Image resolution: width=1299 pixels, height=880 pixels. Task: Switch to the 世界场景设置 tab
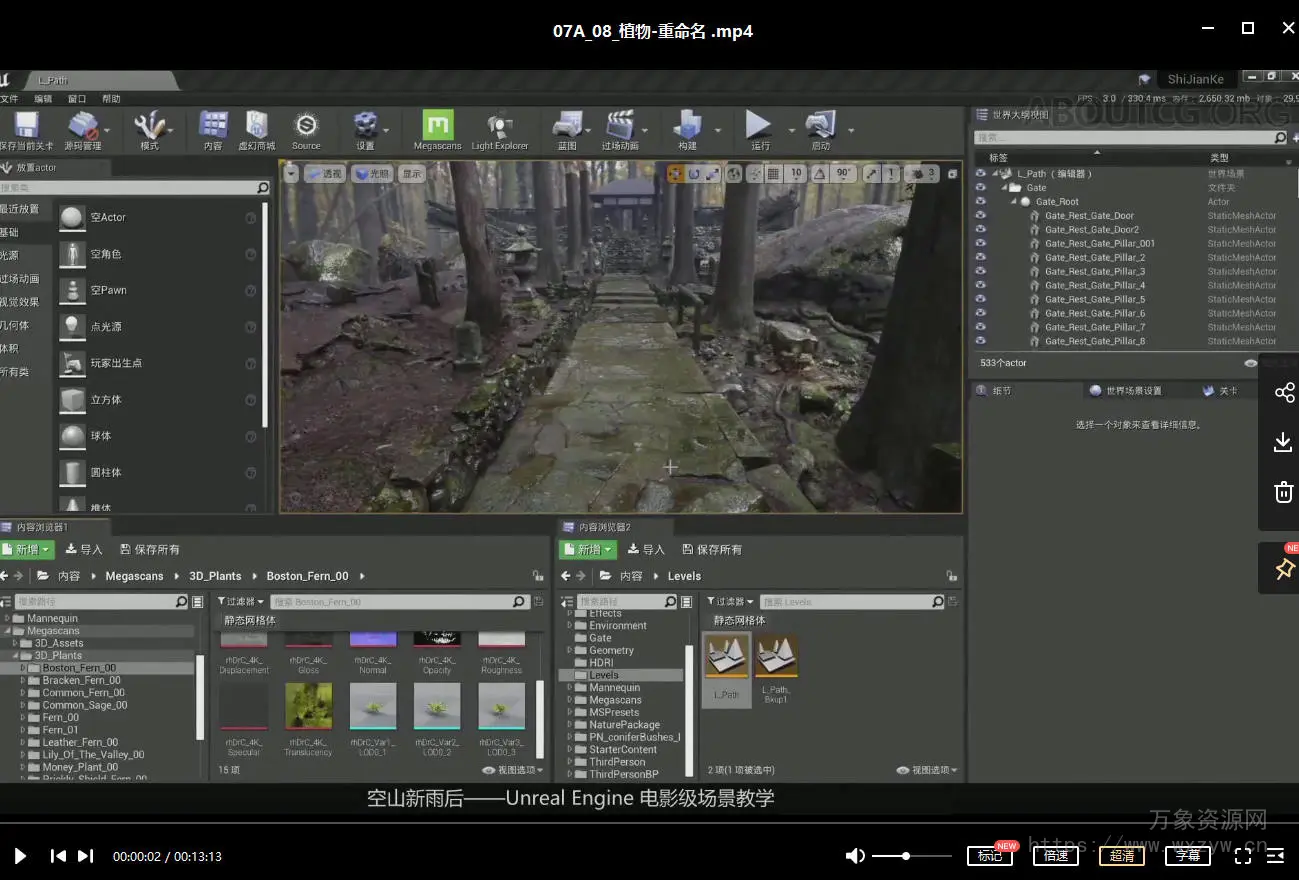[1132, 391]
